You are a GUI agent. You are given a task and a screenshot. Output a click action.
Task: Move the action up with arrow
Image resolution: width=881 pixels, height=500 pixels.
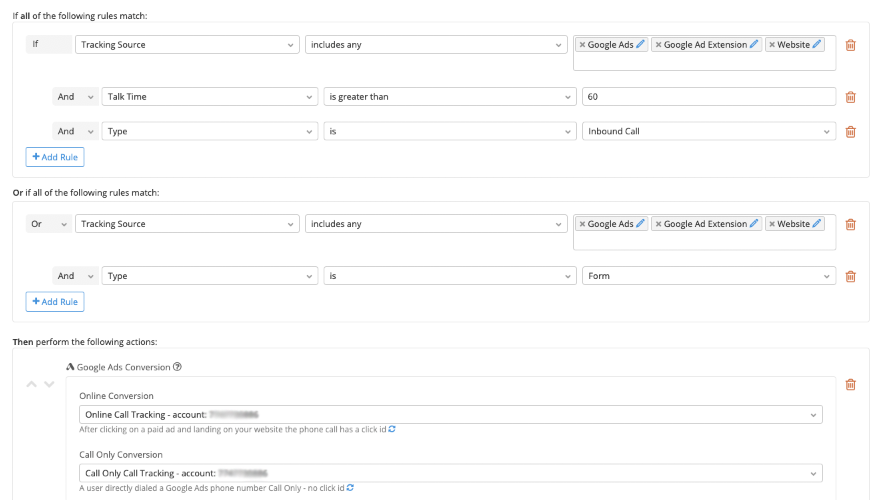coord(31,384)
